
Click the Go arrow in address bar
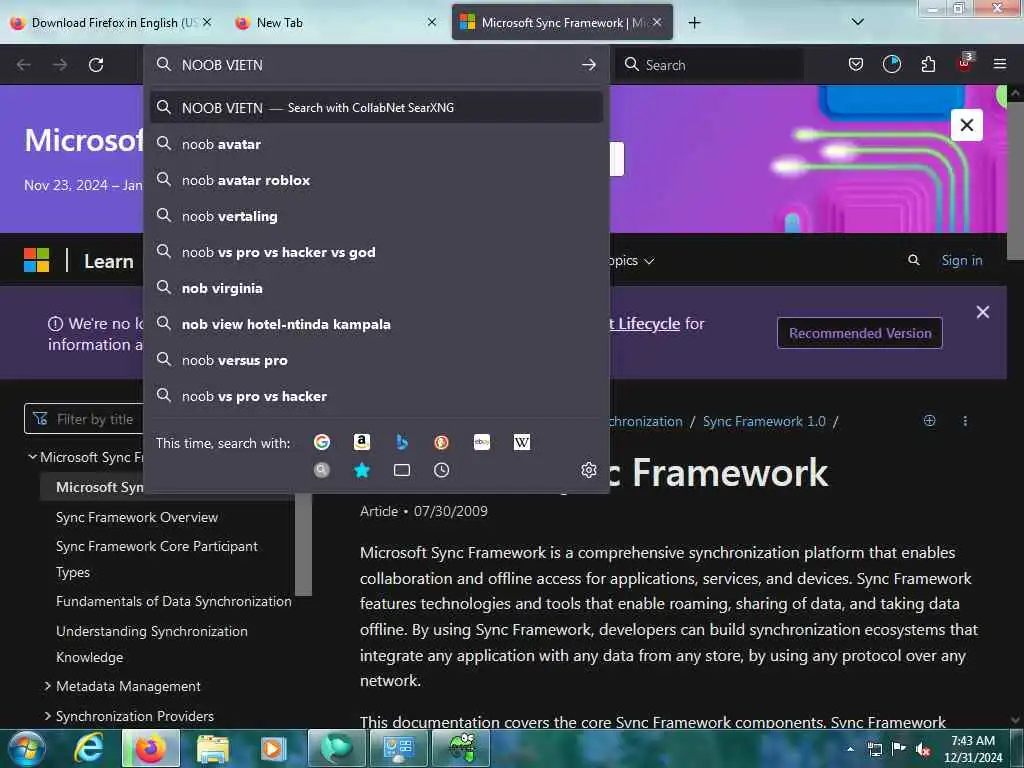(x=588, y=65)
